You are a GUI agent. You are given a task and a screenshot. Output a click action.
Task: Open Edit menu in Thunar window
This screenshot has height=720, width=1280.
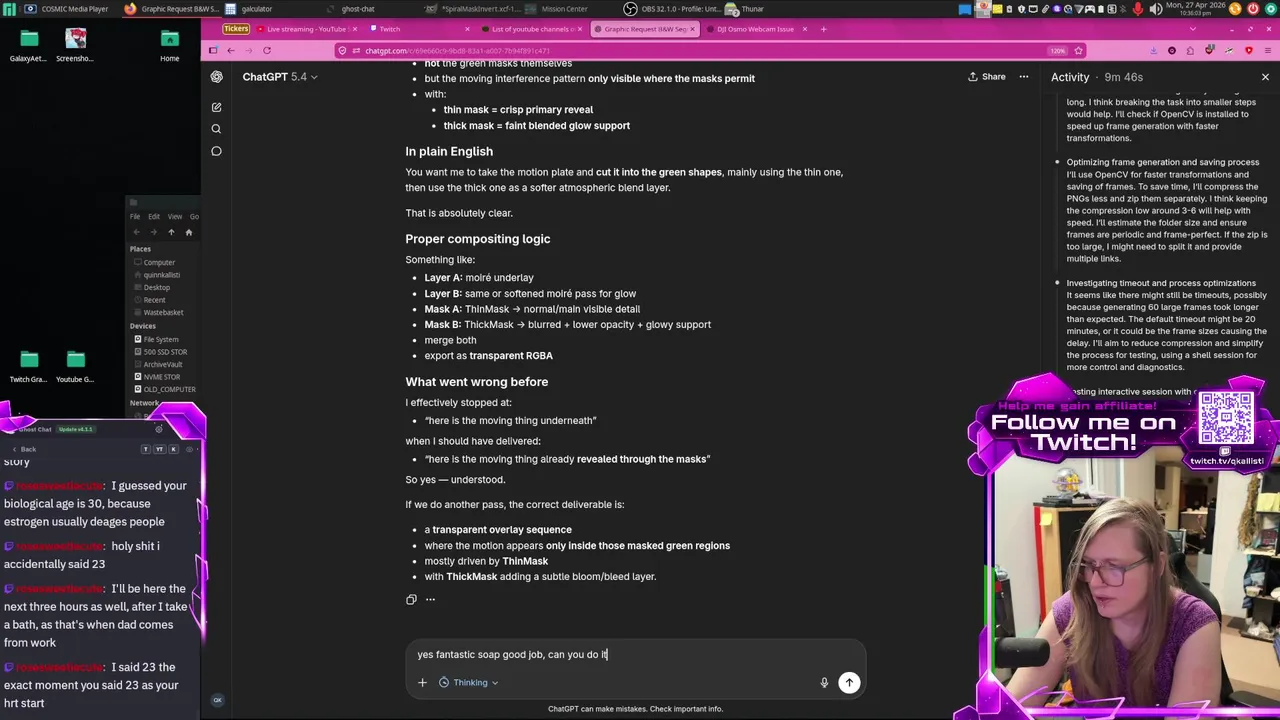154,216
